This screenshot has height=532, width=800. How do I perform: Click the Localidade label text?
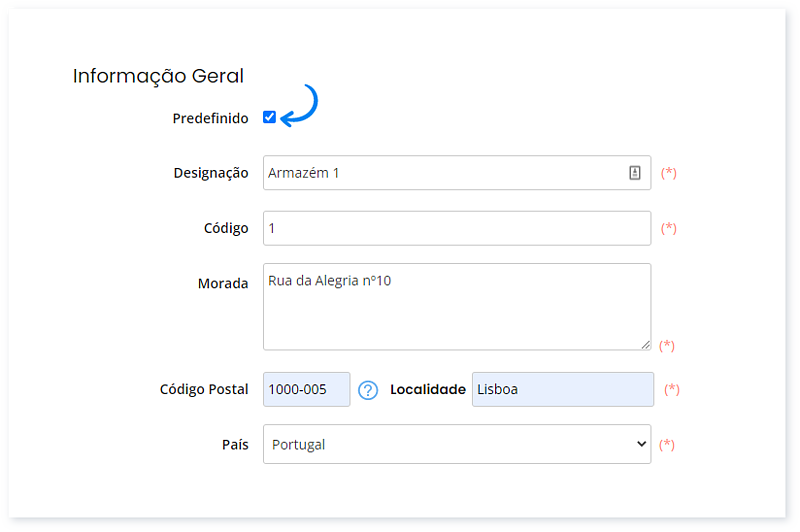428,390
